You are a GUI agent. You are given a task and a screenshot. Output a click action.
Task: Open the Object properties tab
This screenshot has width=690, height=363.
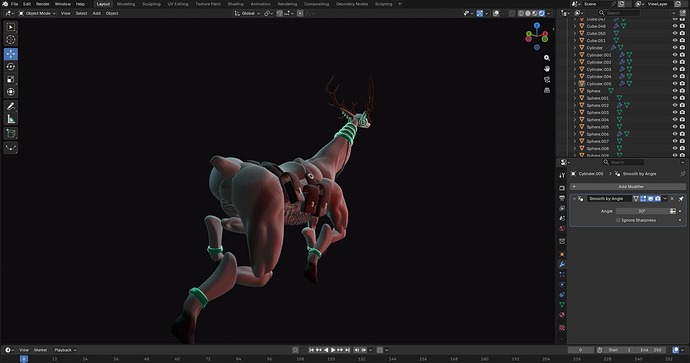click(x=562, y=254)
